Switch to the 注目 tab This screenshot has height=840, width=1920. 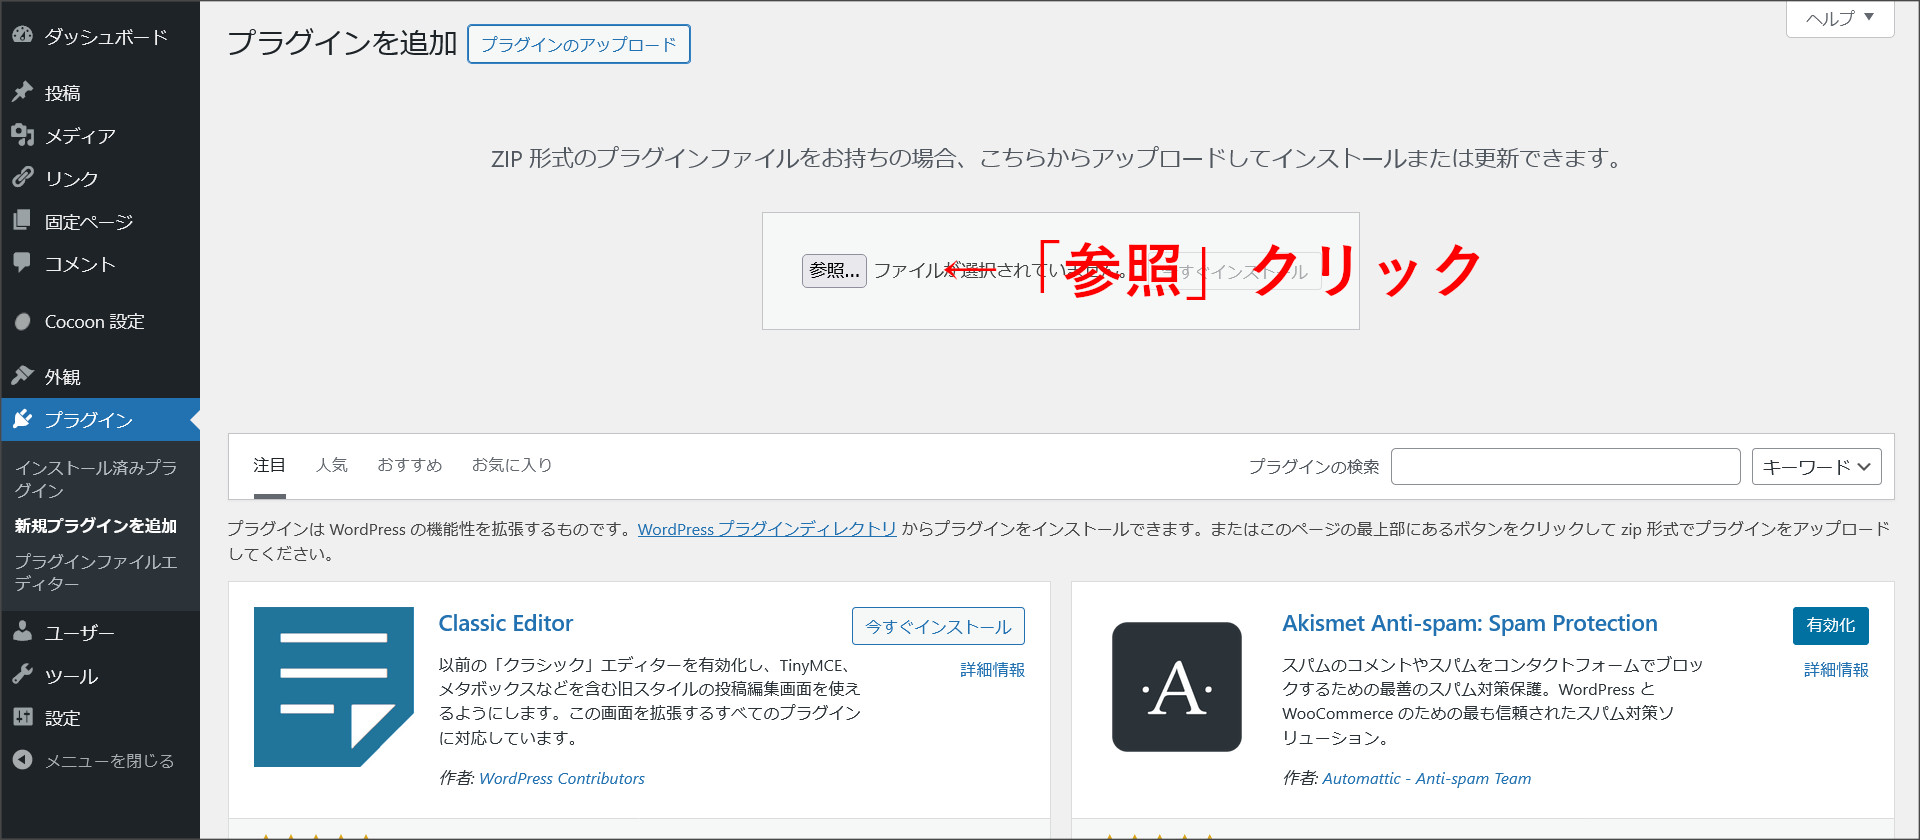click(x=269, y=465)
